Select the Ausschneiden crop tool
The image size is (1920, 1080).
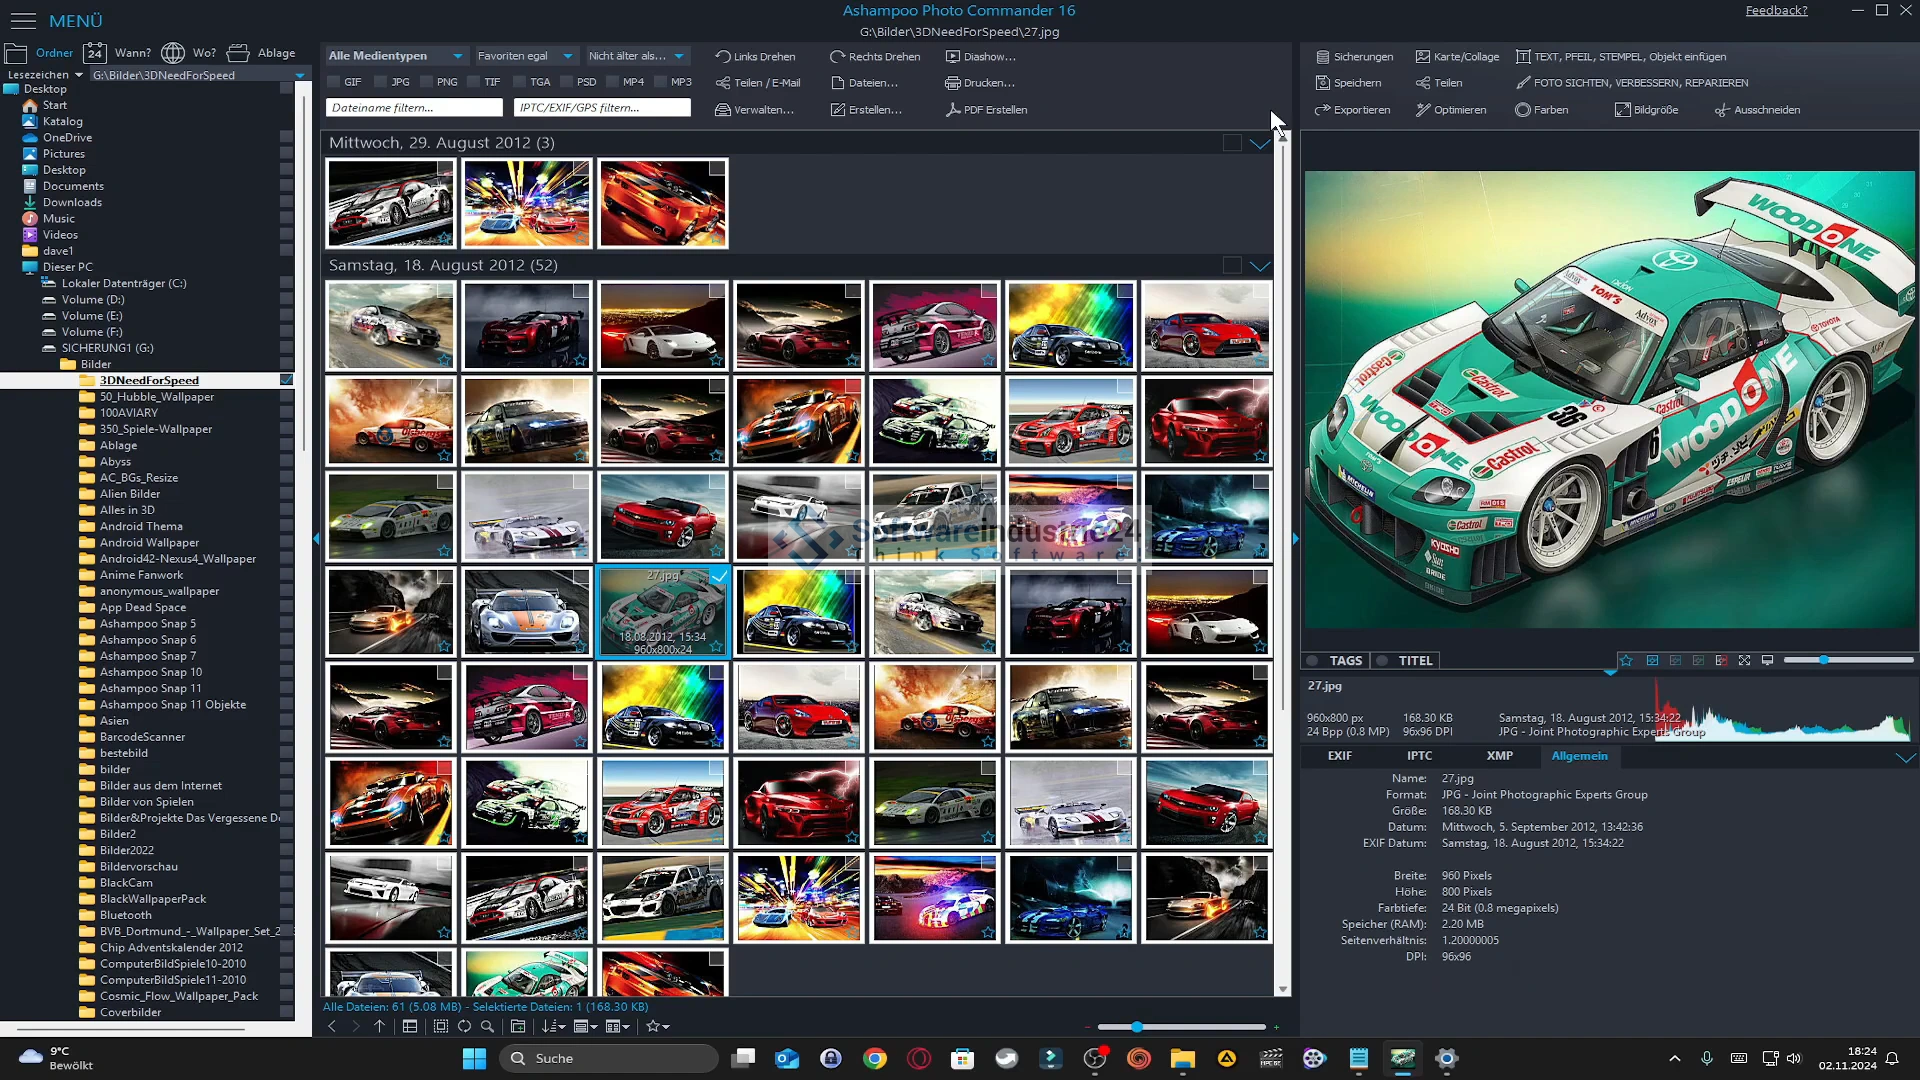[1757, 110]
